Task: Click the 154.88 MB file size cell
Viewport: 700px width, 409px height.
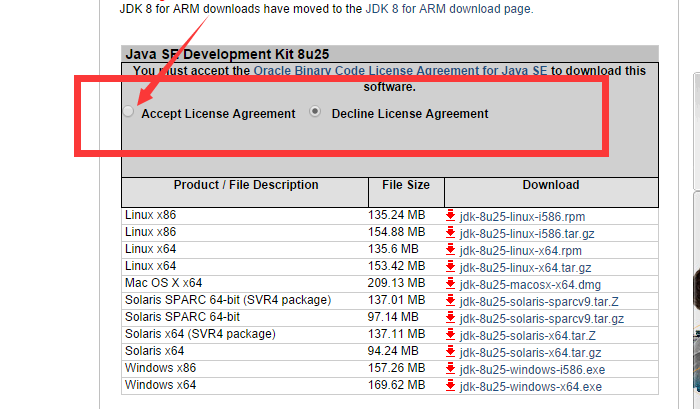Action: click(x=396, y=232)
